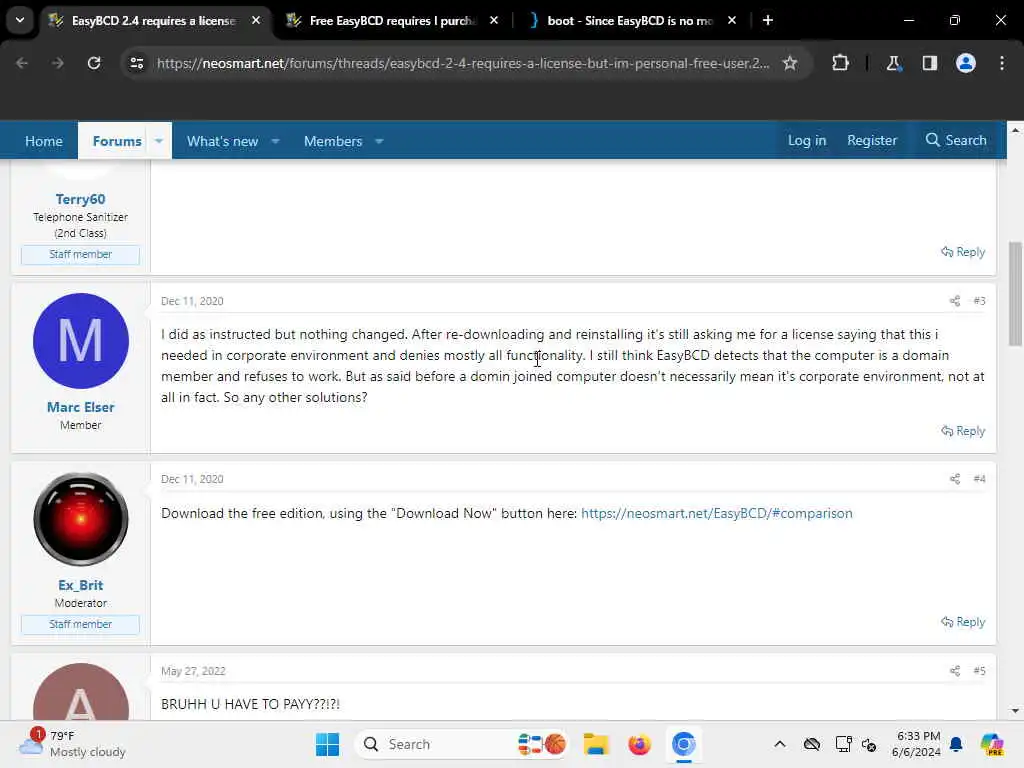Open What's new section
Screen dimensions: 1024x768
pos(222,141)
